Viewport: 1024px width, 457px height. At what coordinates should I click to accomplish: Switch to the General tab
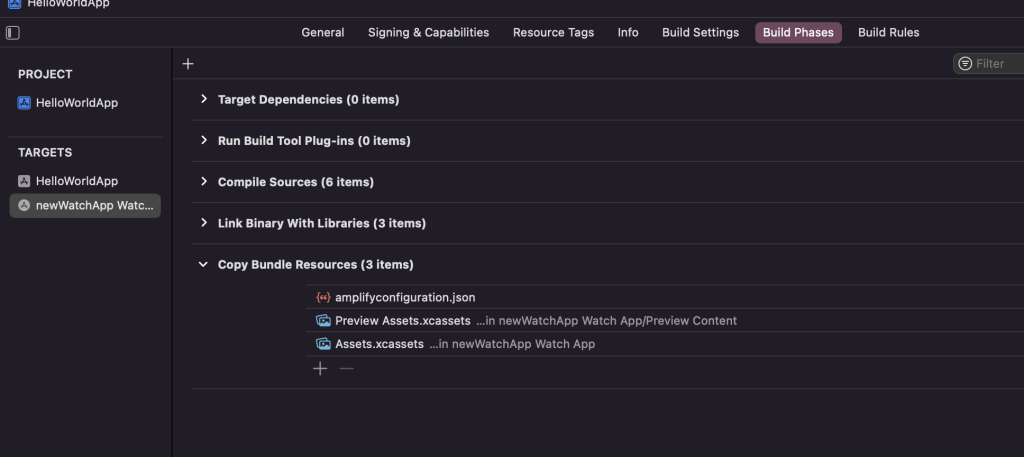(x=323, y=33)
